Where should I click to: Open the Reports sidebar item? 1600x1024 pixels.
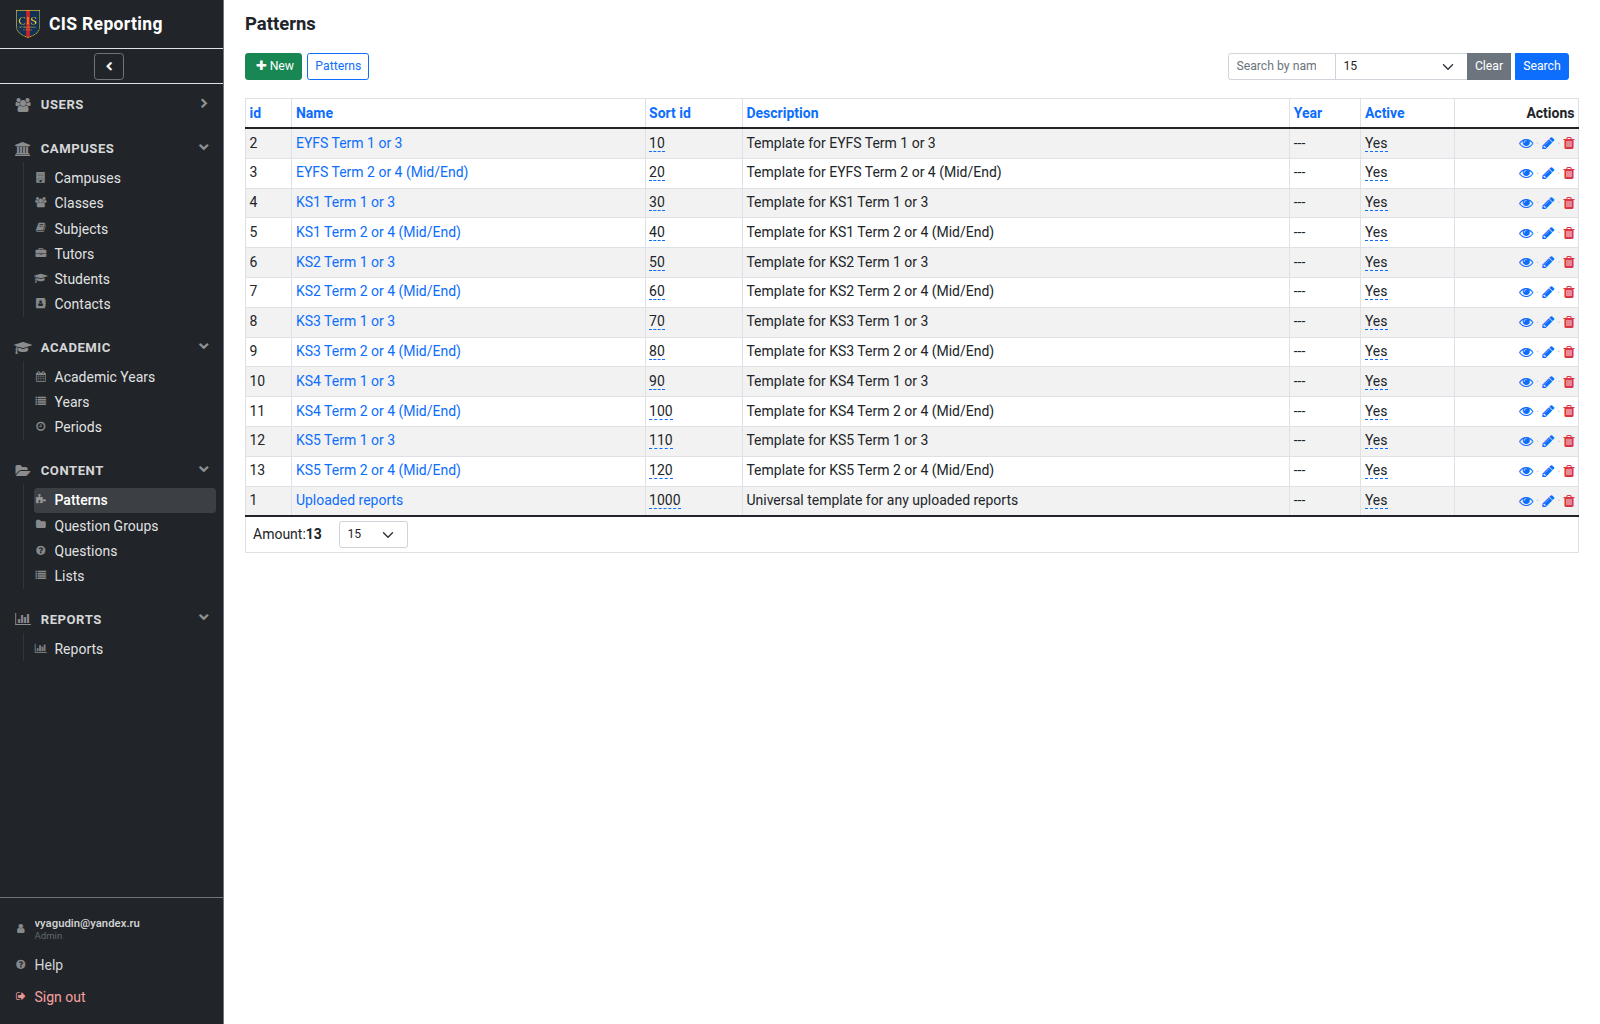[78, 649]
